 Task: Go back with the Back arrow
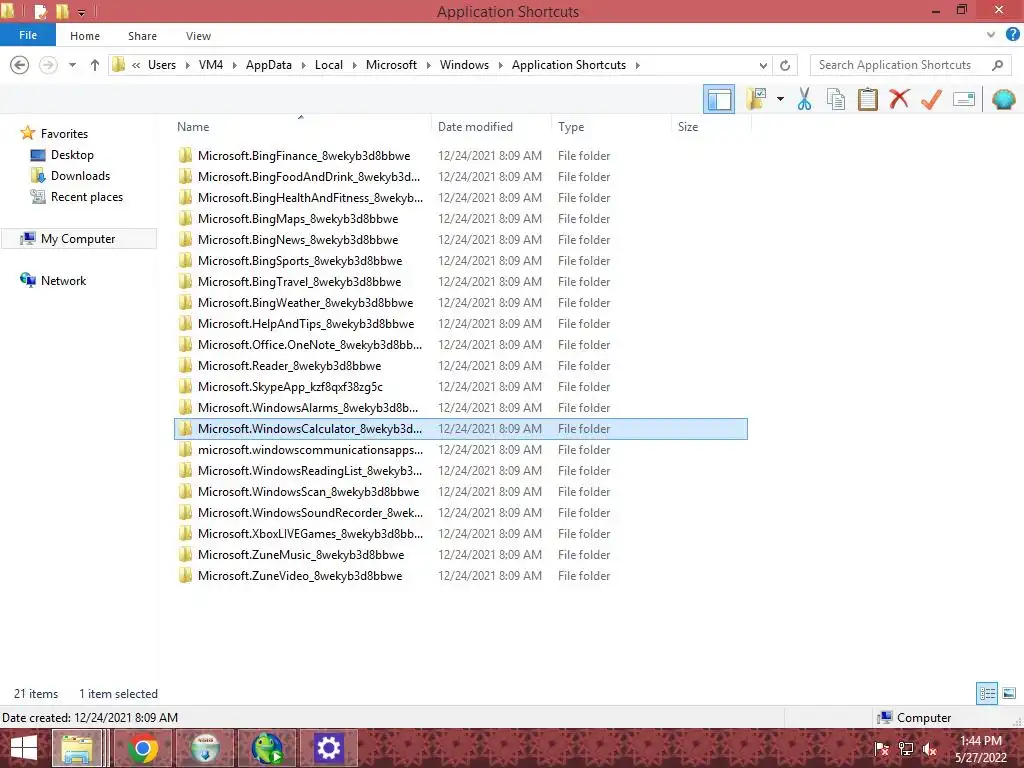20,65
